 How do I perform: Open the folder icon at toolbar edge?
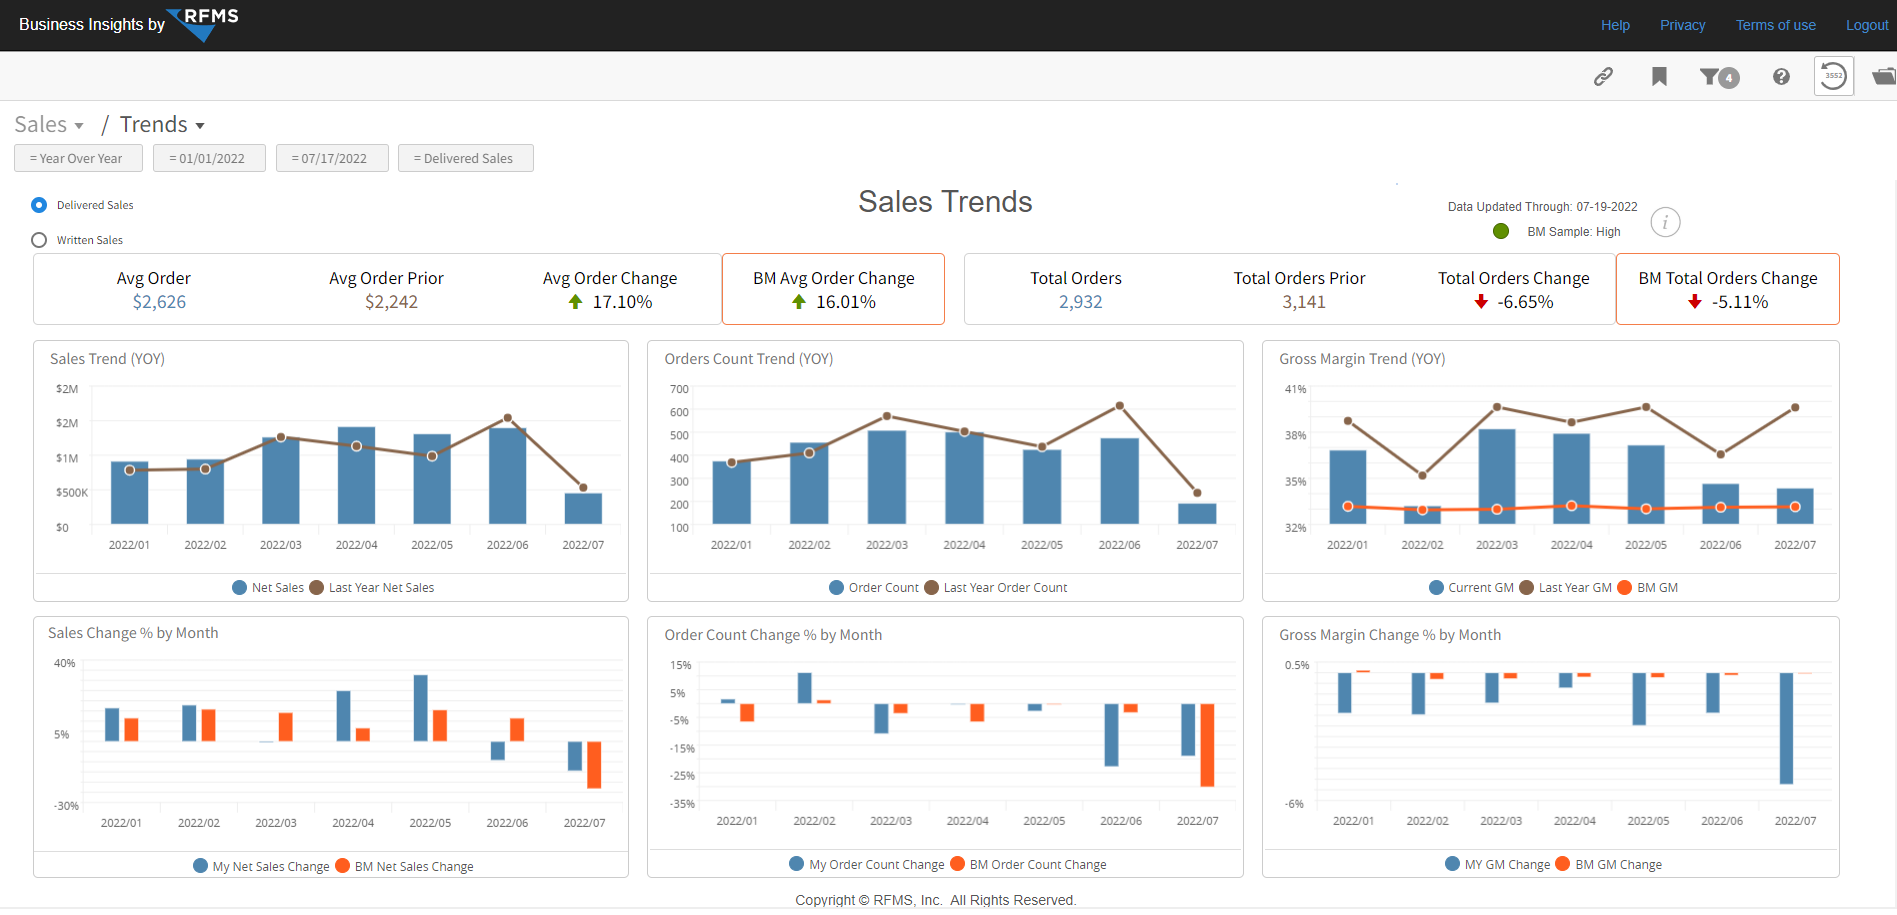pyautogui.click(x=1884, y=76)
